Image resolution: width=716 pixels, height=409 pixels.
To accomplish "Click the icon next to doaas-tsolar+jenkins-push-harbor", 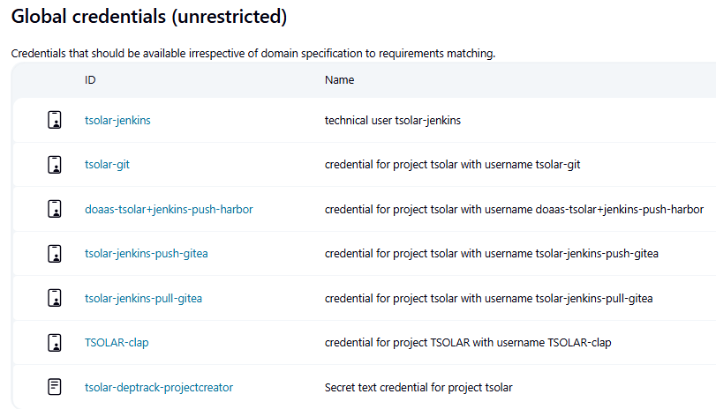I will (55, 209).
